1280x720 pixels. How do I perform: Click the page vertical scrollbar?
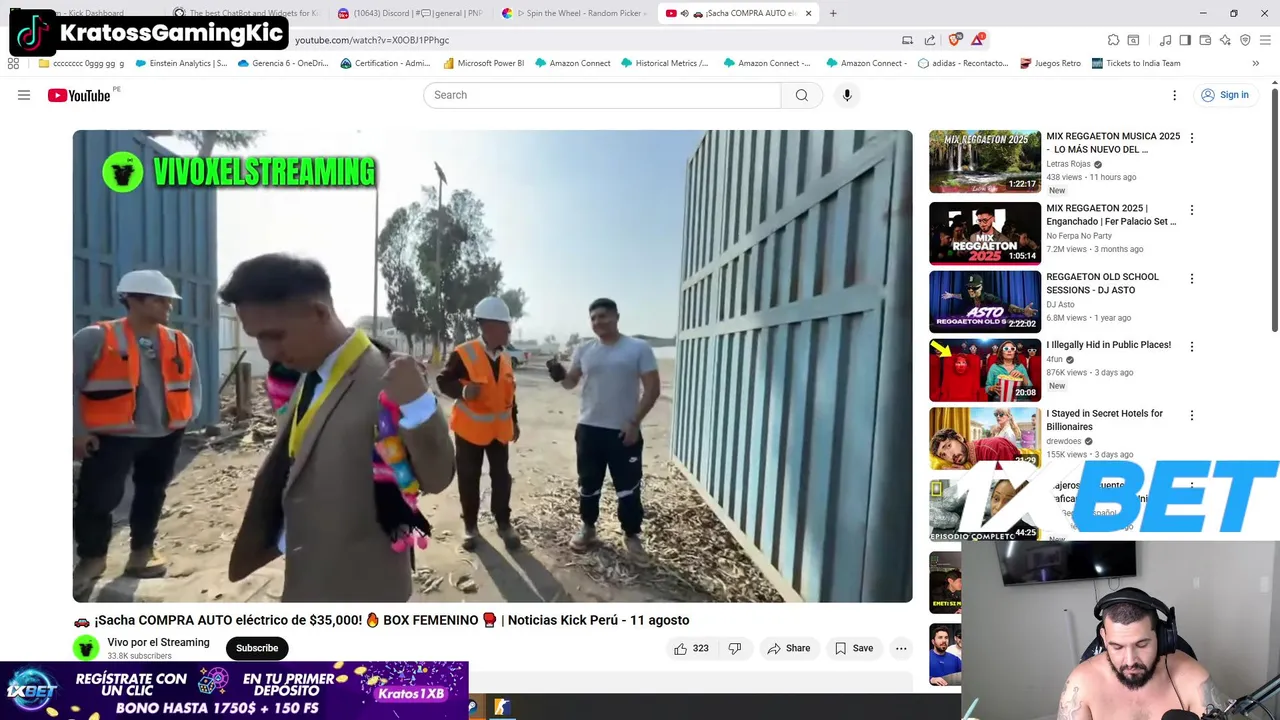pos(1274,210)
